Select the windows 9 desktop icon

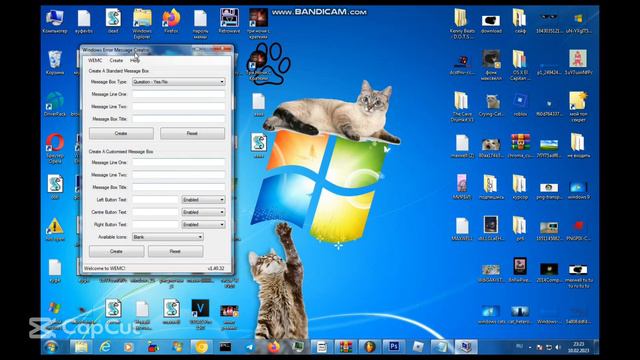[578, 190]
